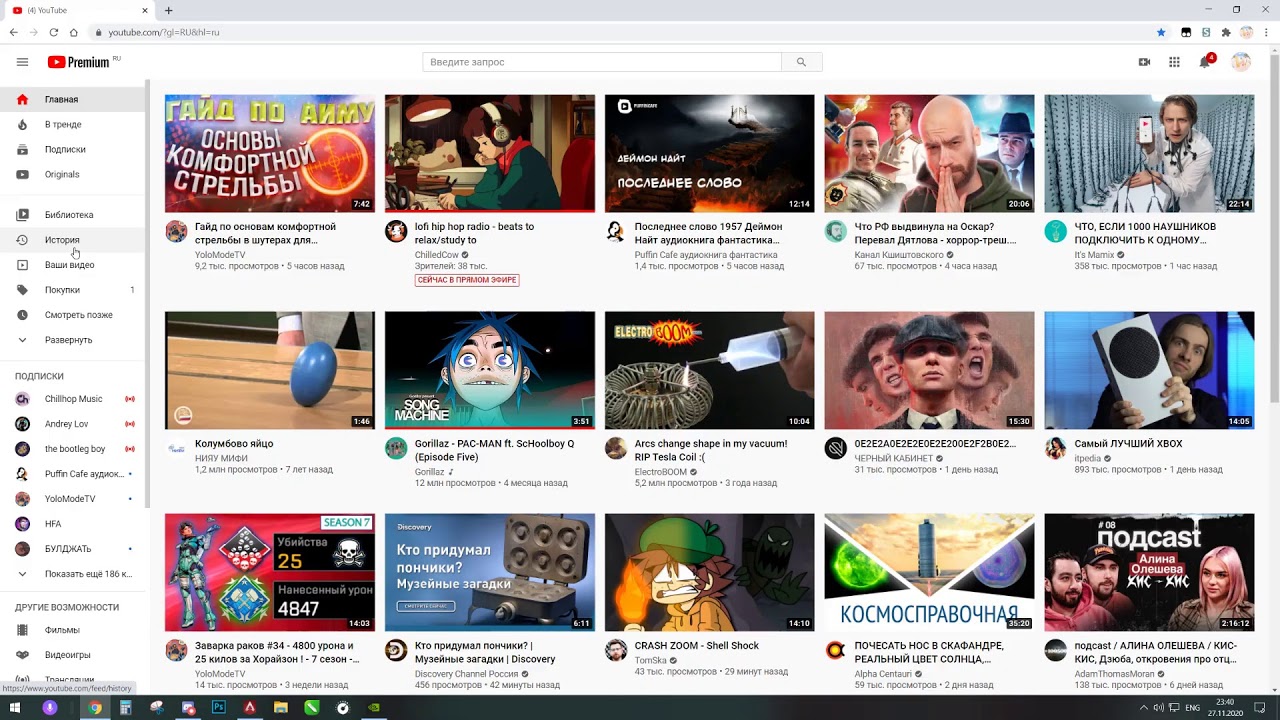Open the YouTube apps grid icon
Screen dimensions: 1280x720
(x=1174, y=62)
